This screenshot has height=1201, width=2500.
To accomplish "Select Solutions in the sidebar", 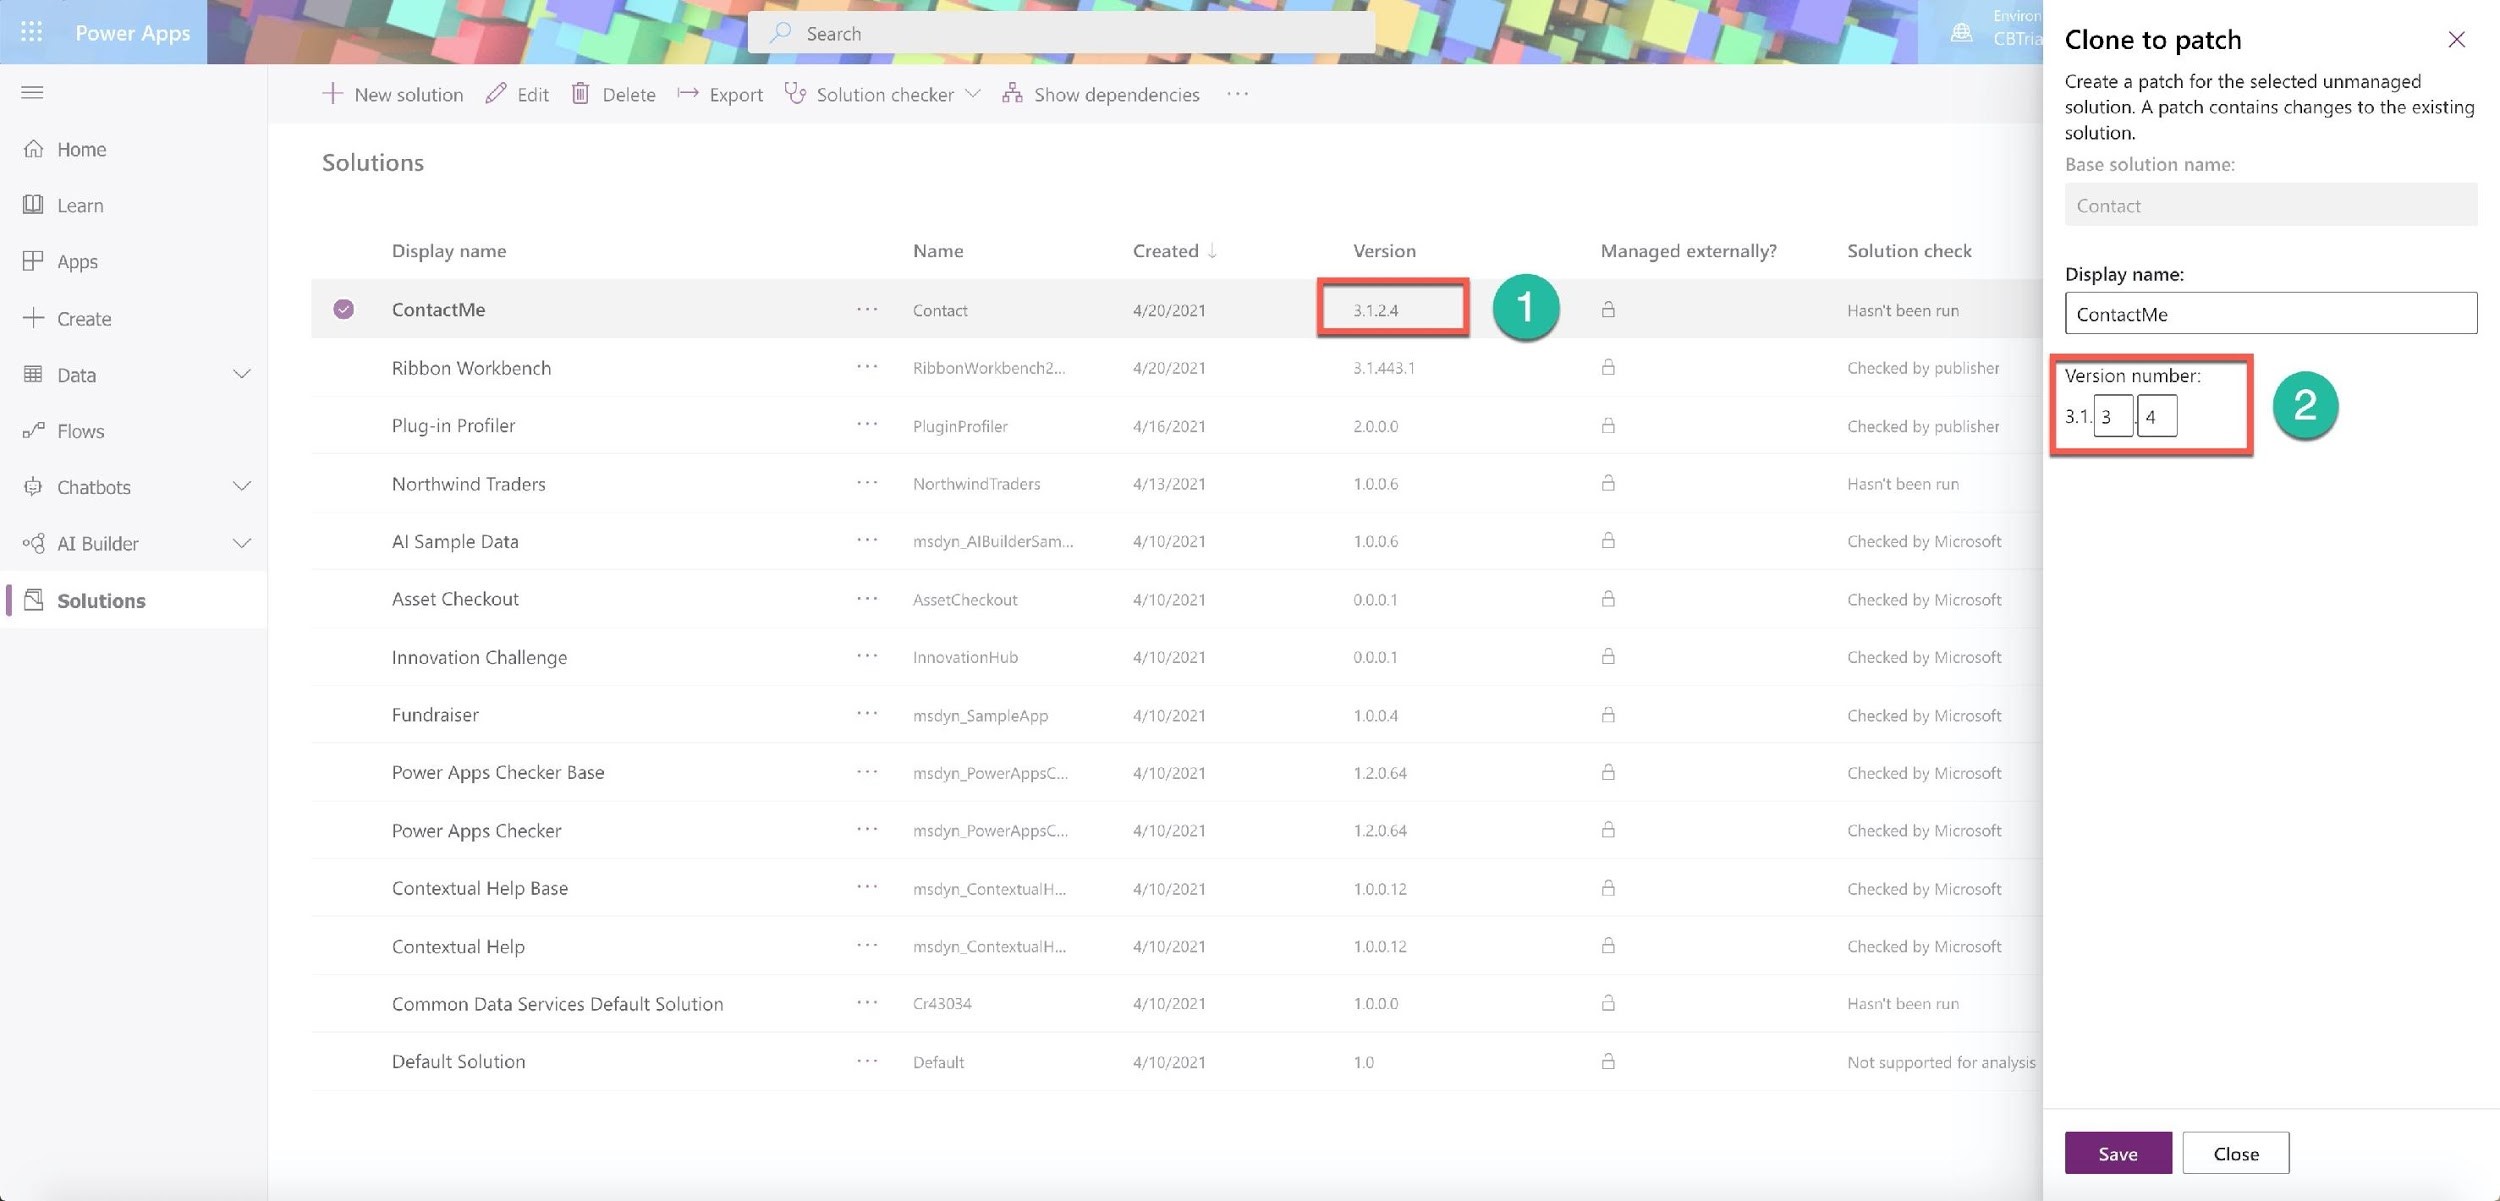I will (x=134, y=600).
